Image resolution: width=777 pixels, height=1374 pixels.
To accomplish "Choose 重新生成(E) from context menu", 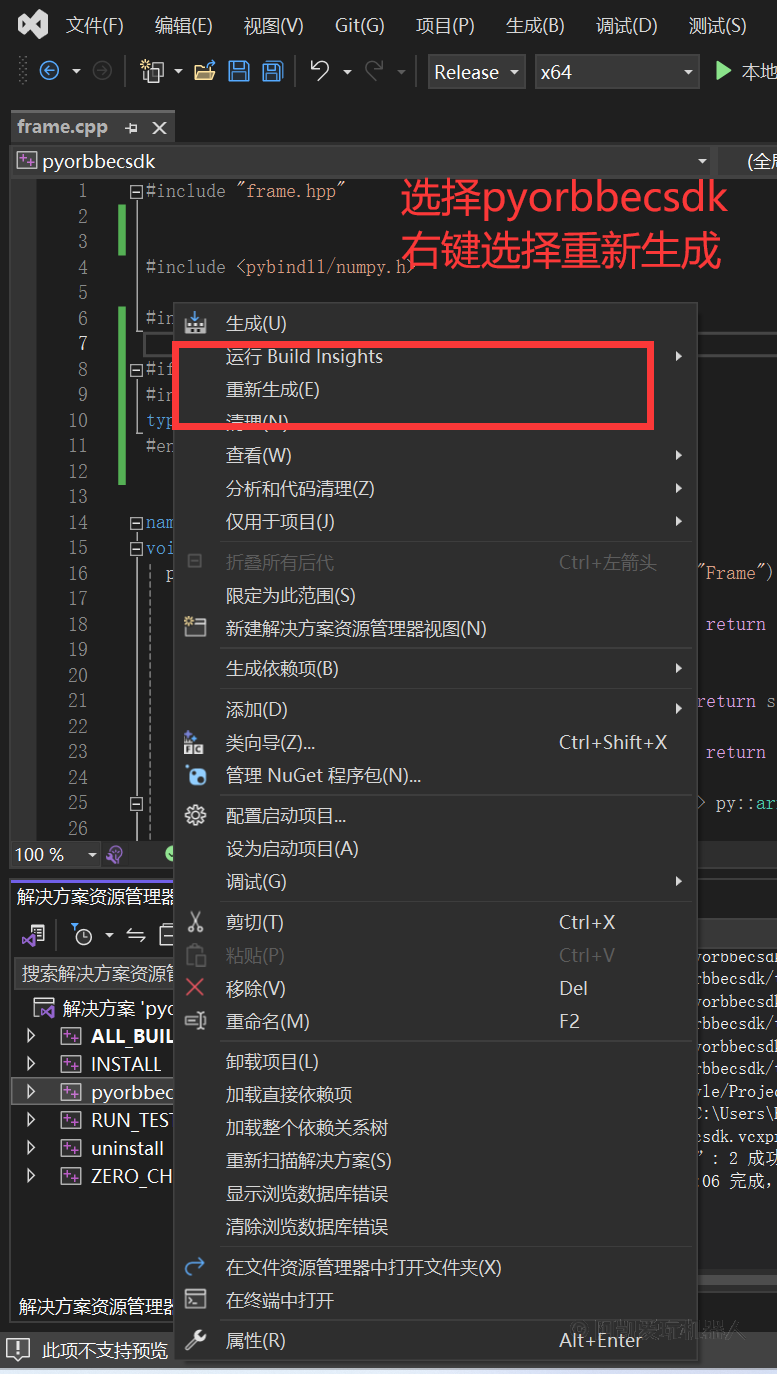I will [x=436, y=390].
